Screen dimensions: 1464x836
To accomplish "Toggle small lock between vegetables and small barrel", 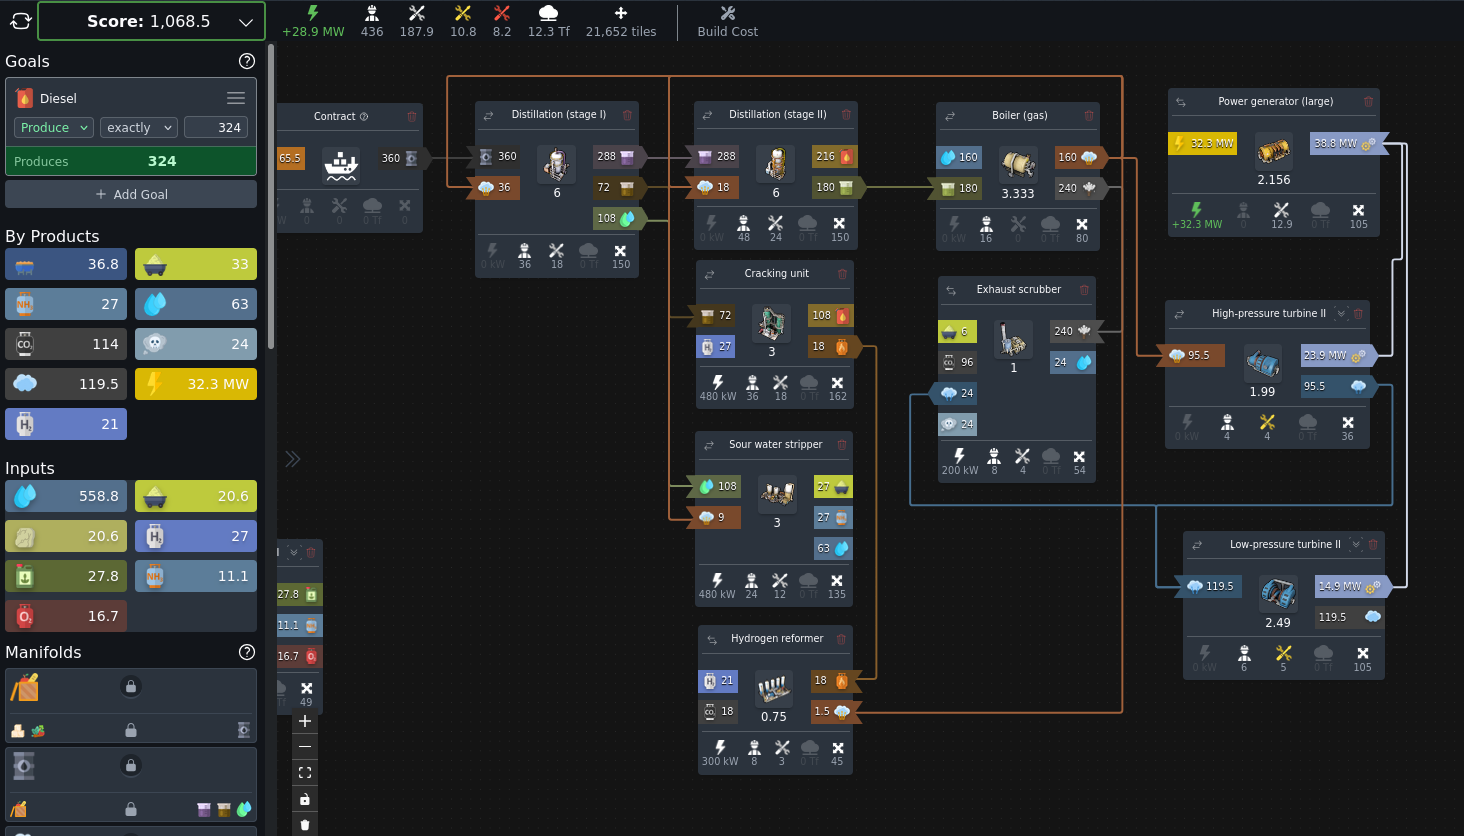I will tap(131, 730).
